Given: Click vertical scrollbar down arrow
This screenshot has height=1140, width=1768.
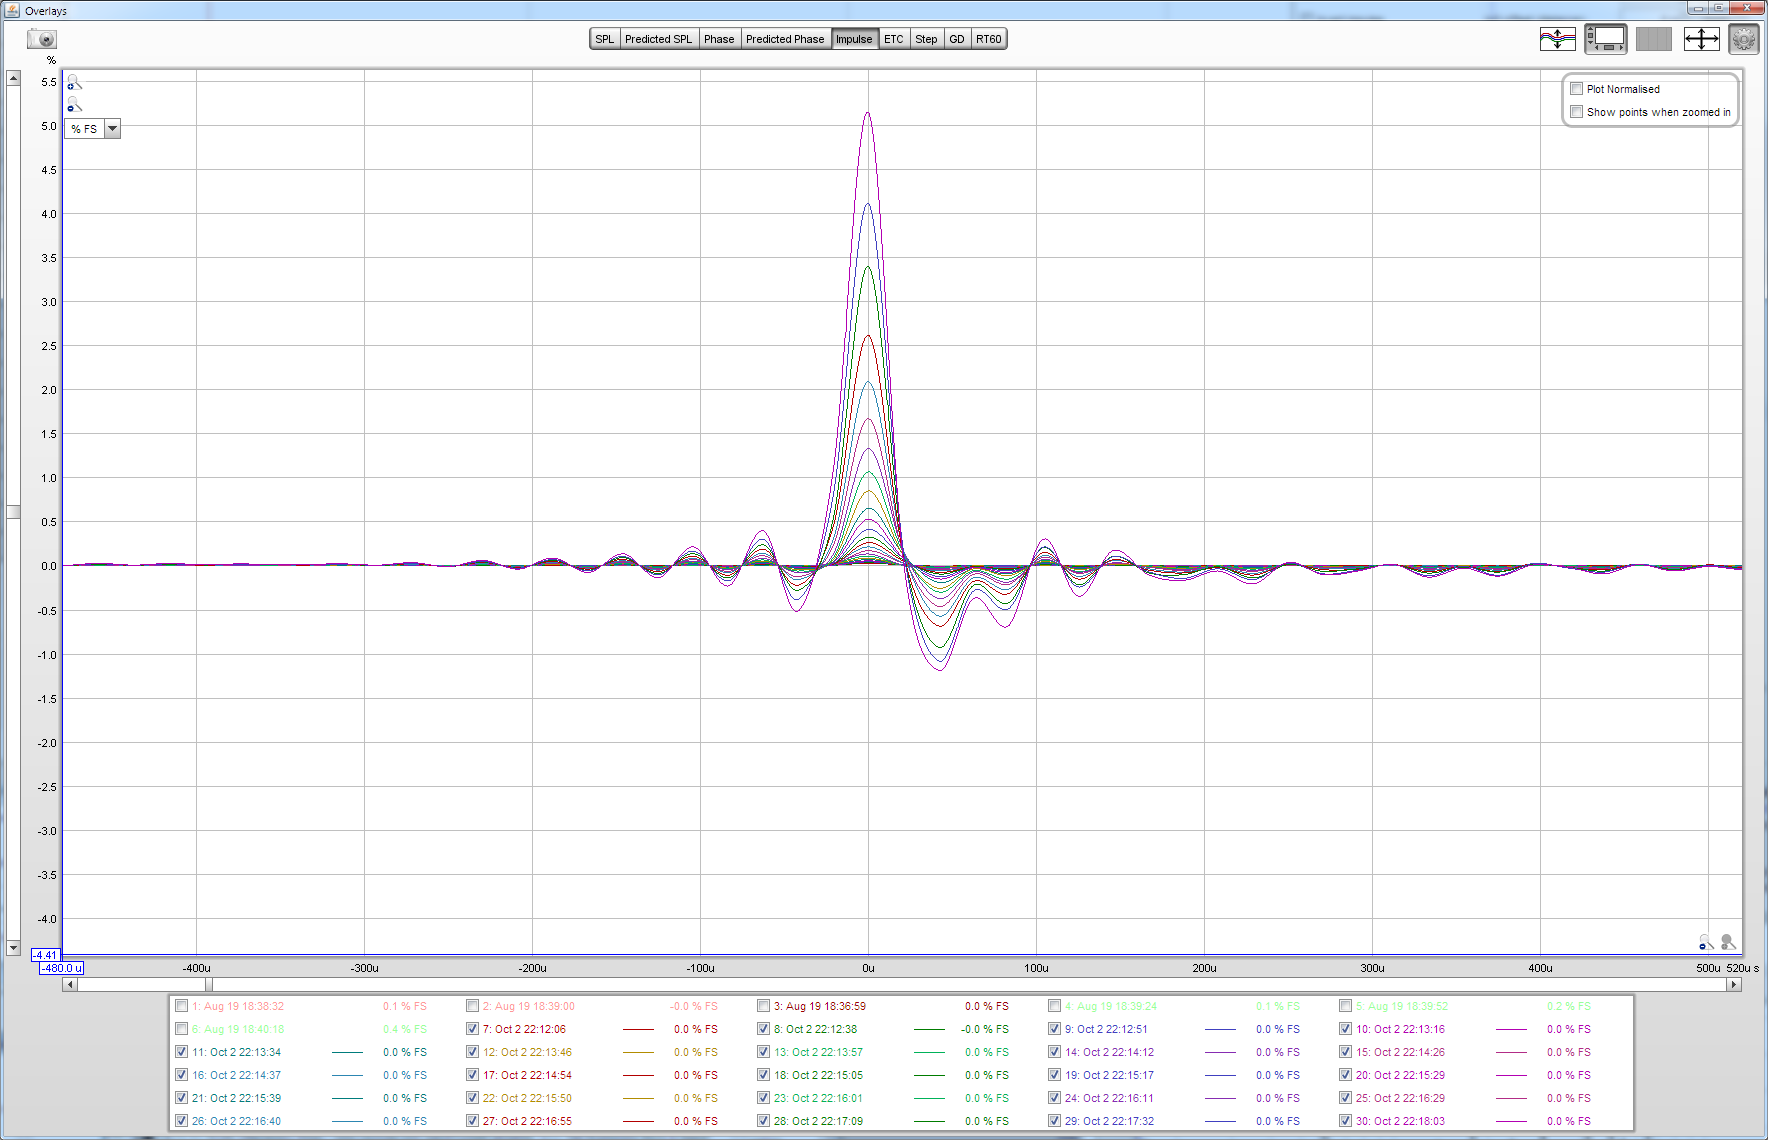Looking at the screenshot, I should (x=13, y=947).
